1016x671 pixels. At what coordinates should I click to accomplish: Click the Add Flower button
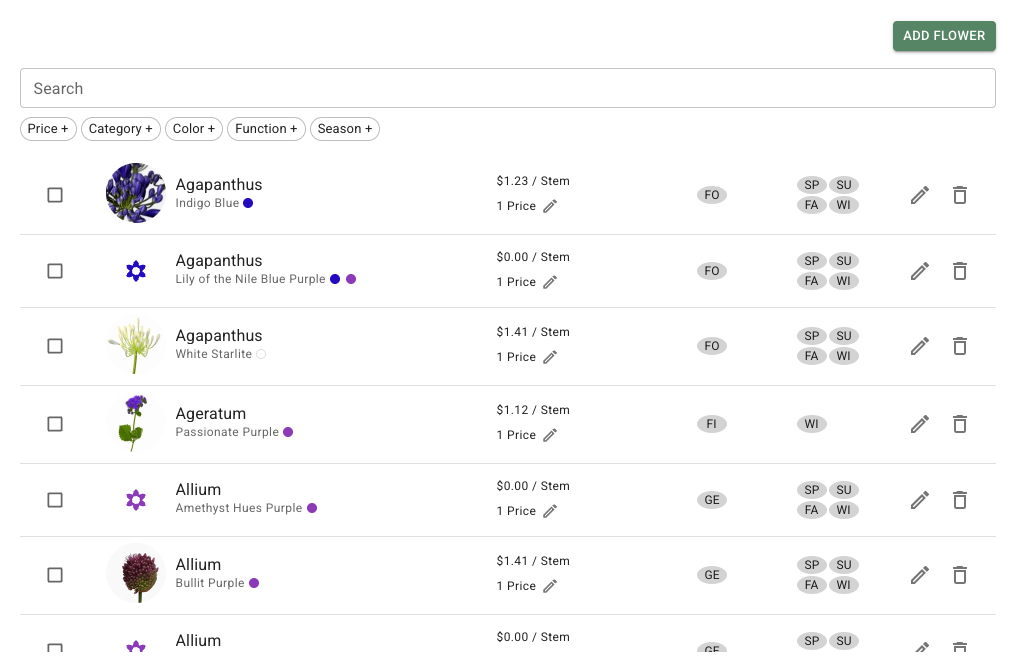click(944, 36)
